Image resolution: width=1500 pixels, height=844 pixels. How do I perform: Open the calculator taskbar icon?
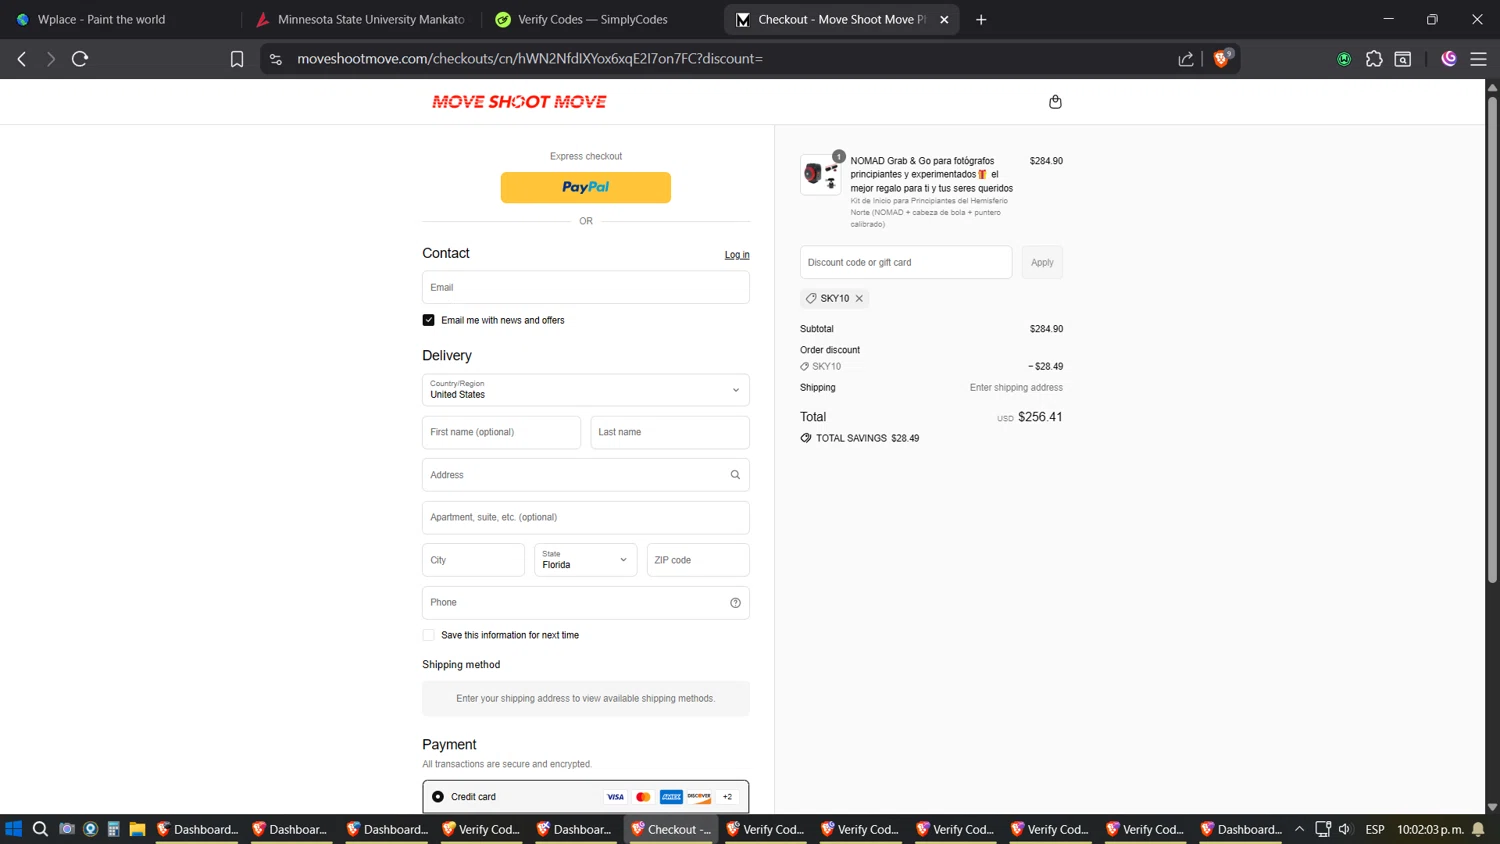coord(113,829)
